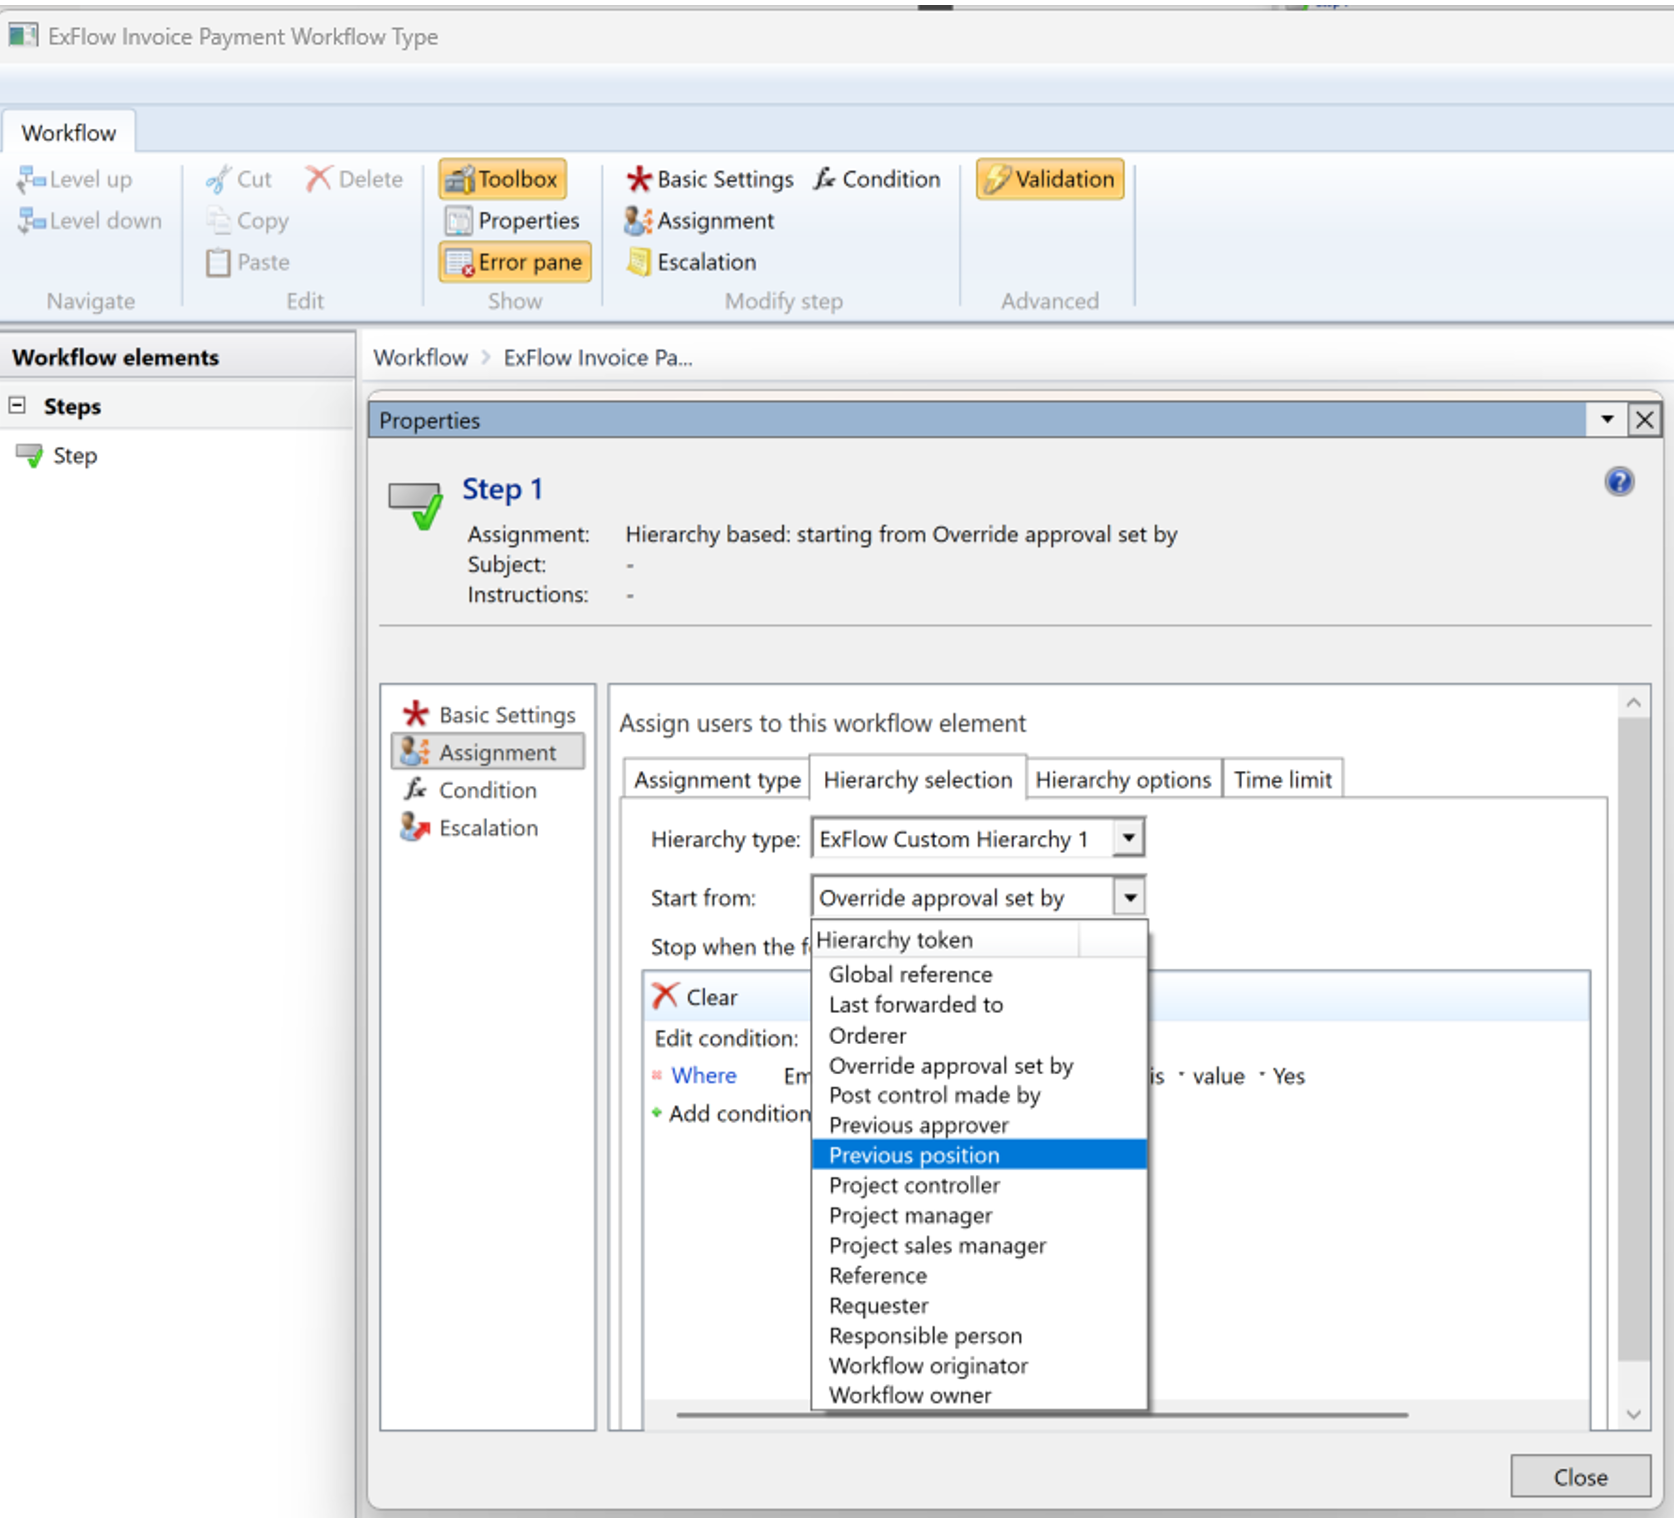This screenshot has height=1518, width=1674.
Task: Click the Level down ribbon button
Action: tap(90, 220)
